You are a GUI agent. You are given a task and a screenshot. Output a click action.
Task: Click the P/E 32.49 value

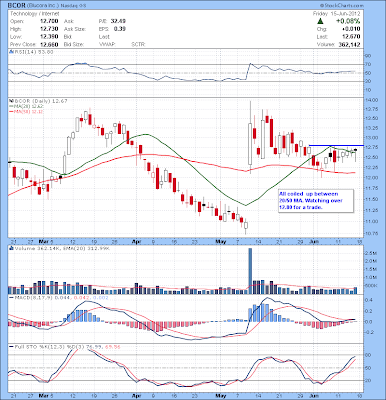(118, 21)
